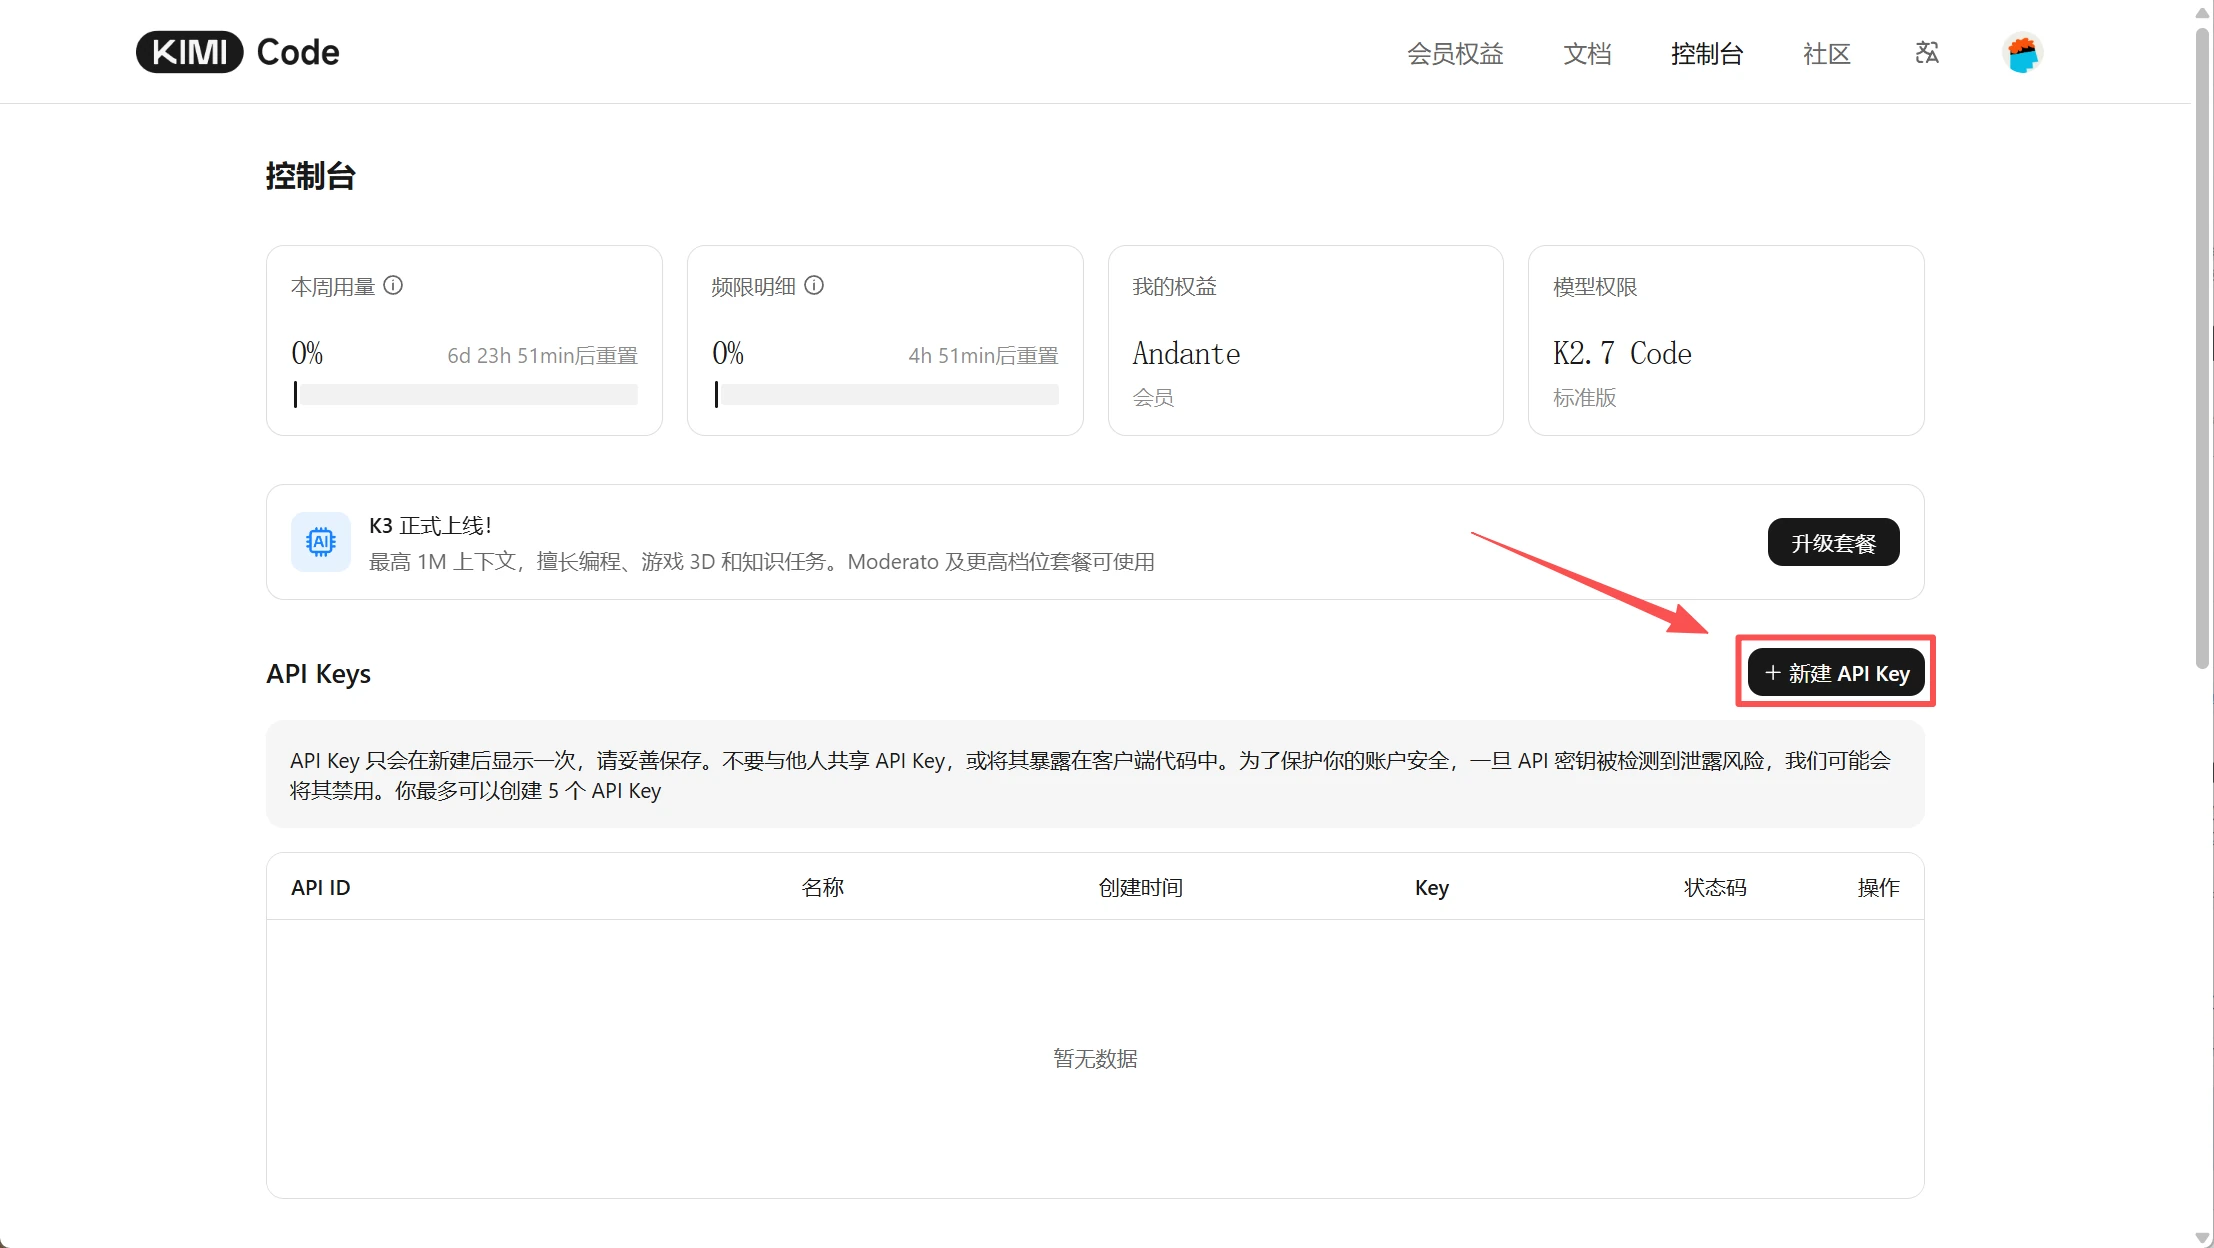
Task: Click the 新建 API Key button
Action: click(1836, 672)
